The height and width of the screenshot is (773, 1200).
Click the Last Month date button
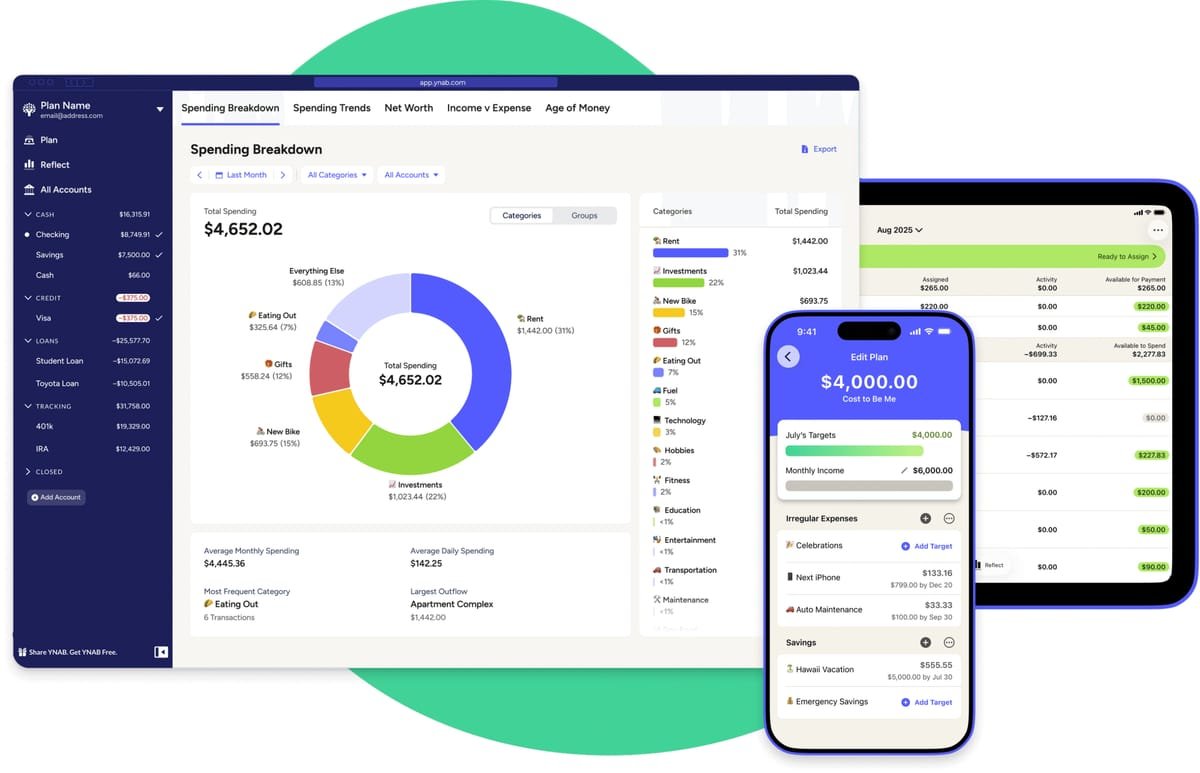coord(241,175)
